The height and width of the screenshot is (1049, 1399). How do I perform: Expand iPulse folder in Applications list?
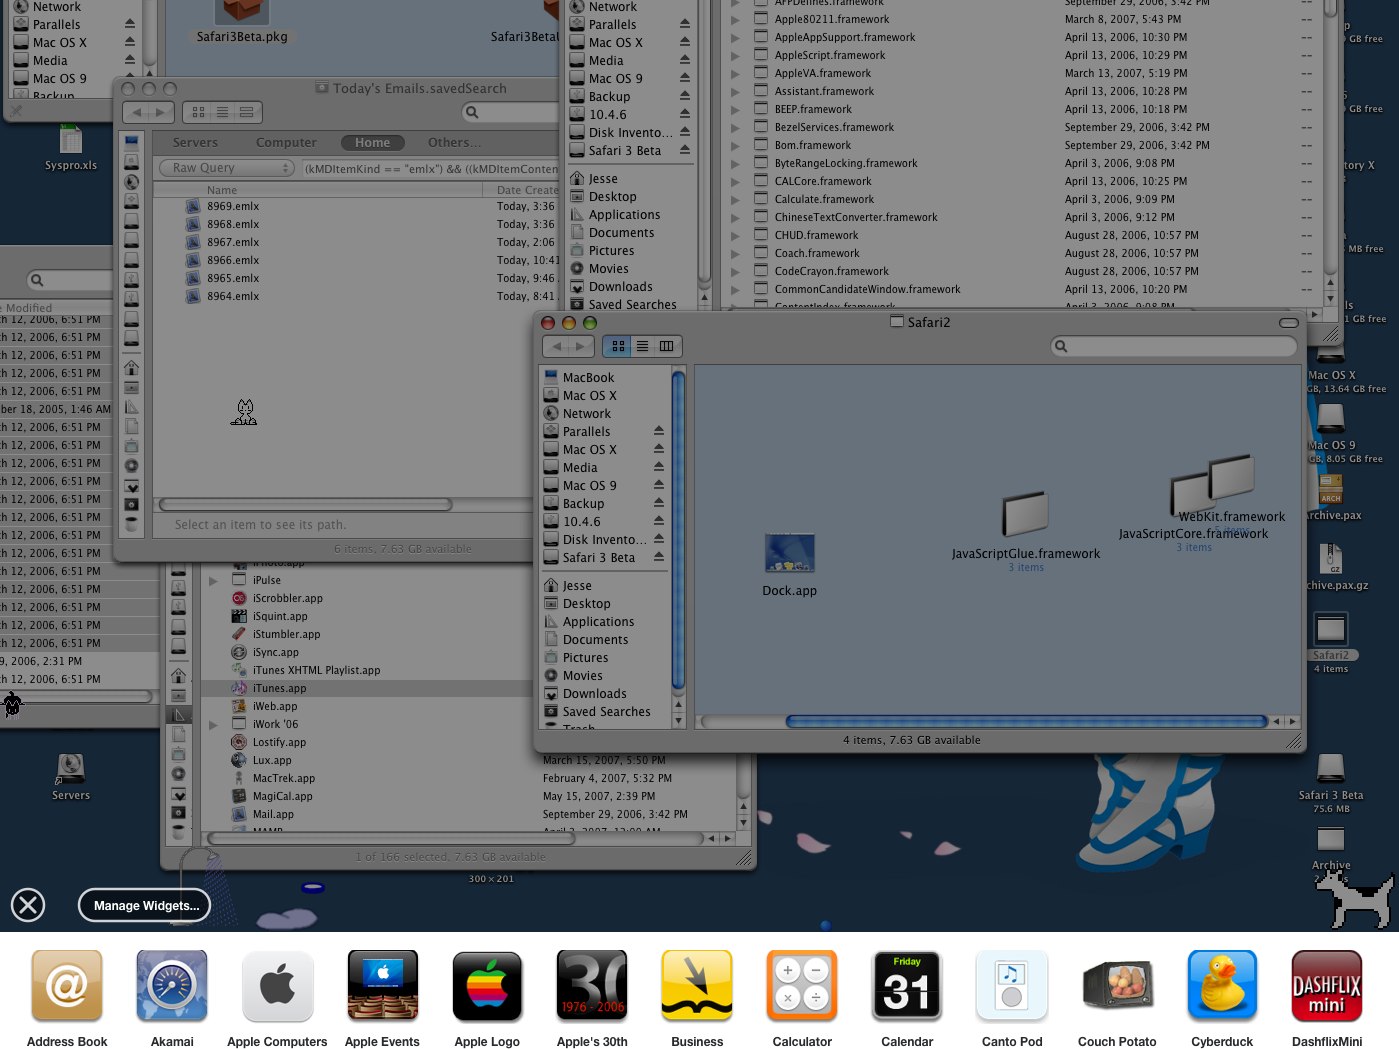pos(213,580)
